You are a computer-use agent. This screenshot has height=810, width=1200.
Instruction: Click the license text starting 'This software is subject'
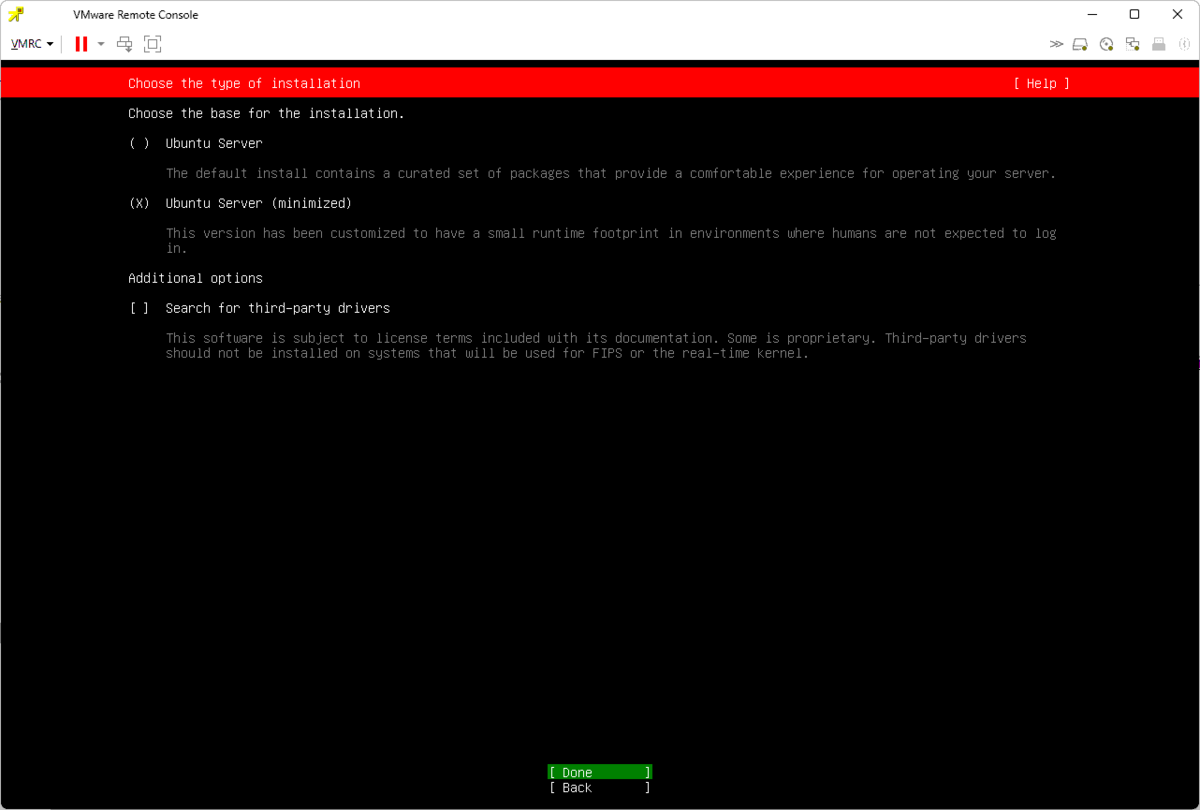coord(596,345)
